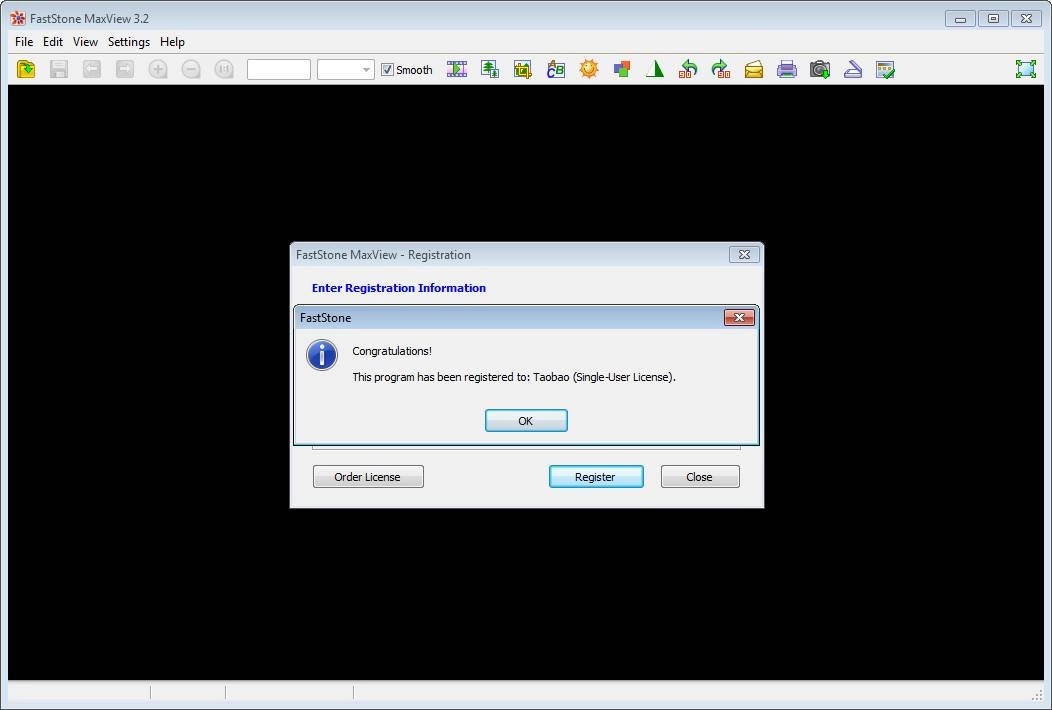Open the Edit menu

[x=52, y=42]
